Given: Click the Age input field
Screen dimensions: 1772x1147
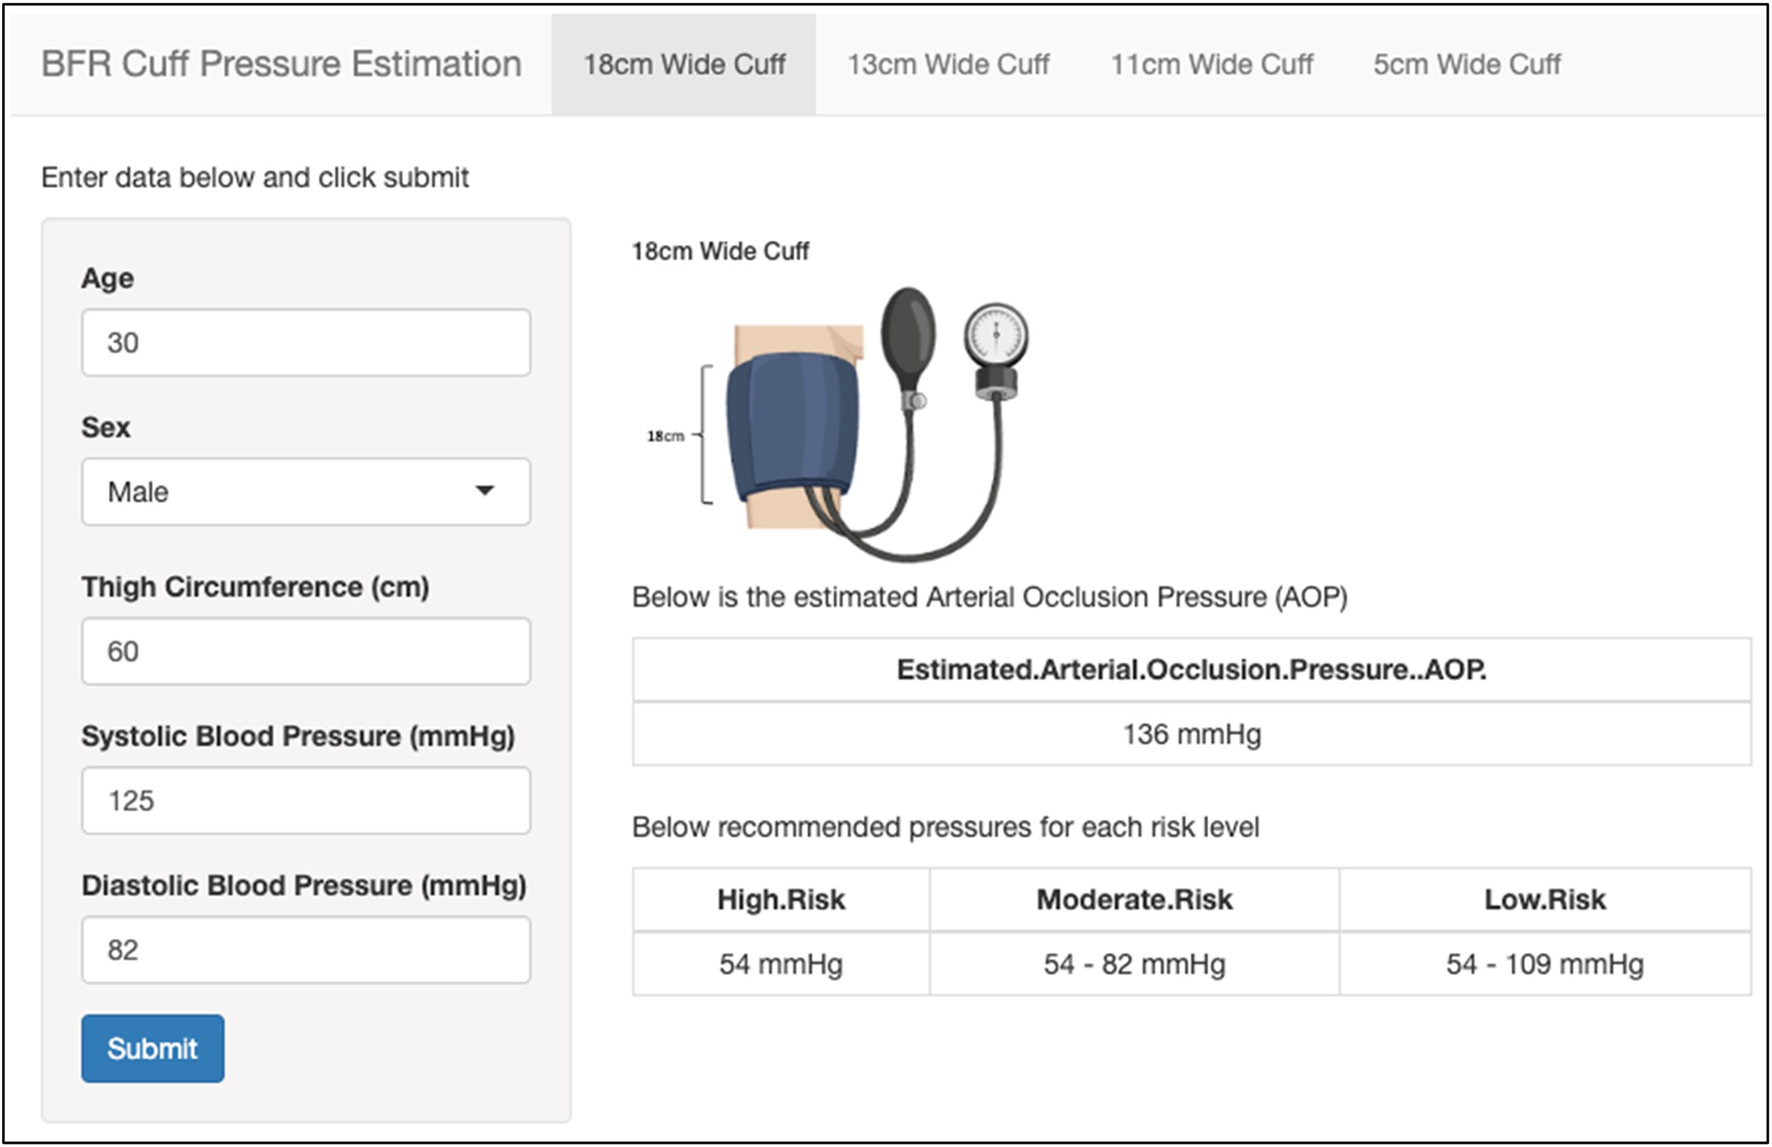Looking at the screenshot, I should click(x=305, y=343).
